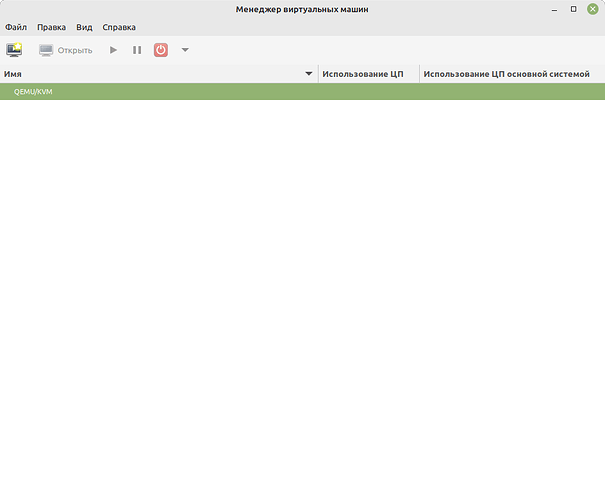Open the Правка menu
This screenshot has width=605, height=500.
(51, 27)
